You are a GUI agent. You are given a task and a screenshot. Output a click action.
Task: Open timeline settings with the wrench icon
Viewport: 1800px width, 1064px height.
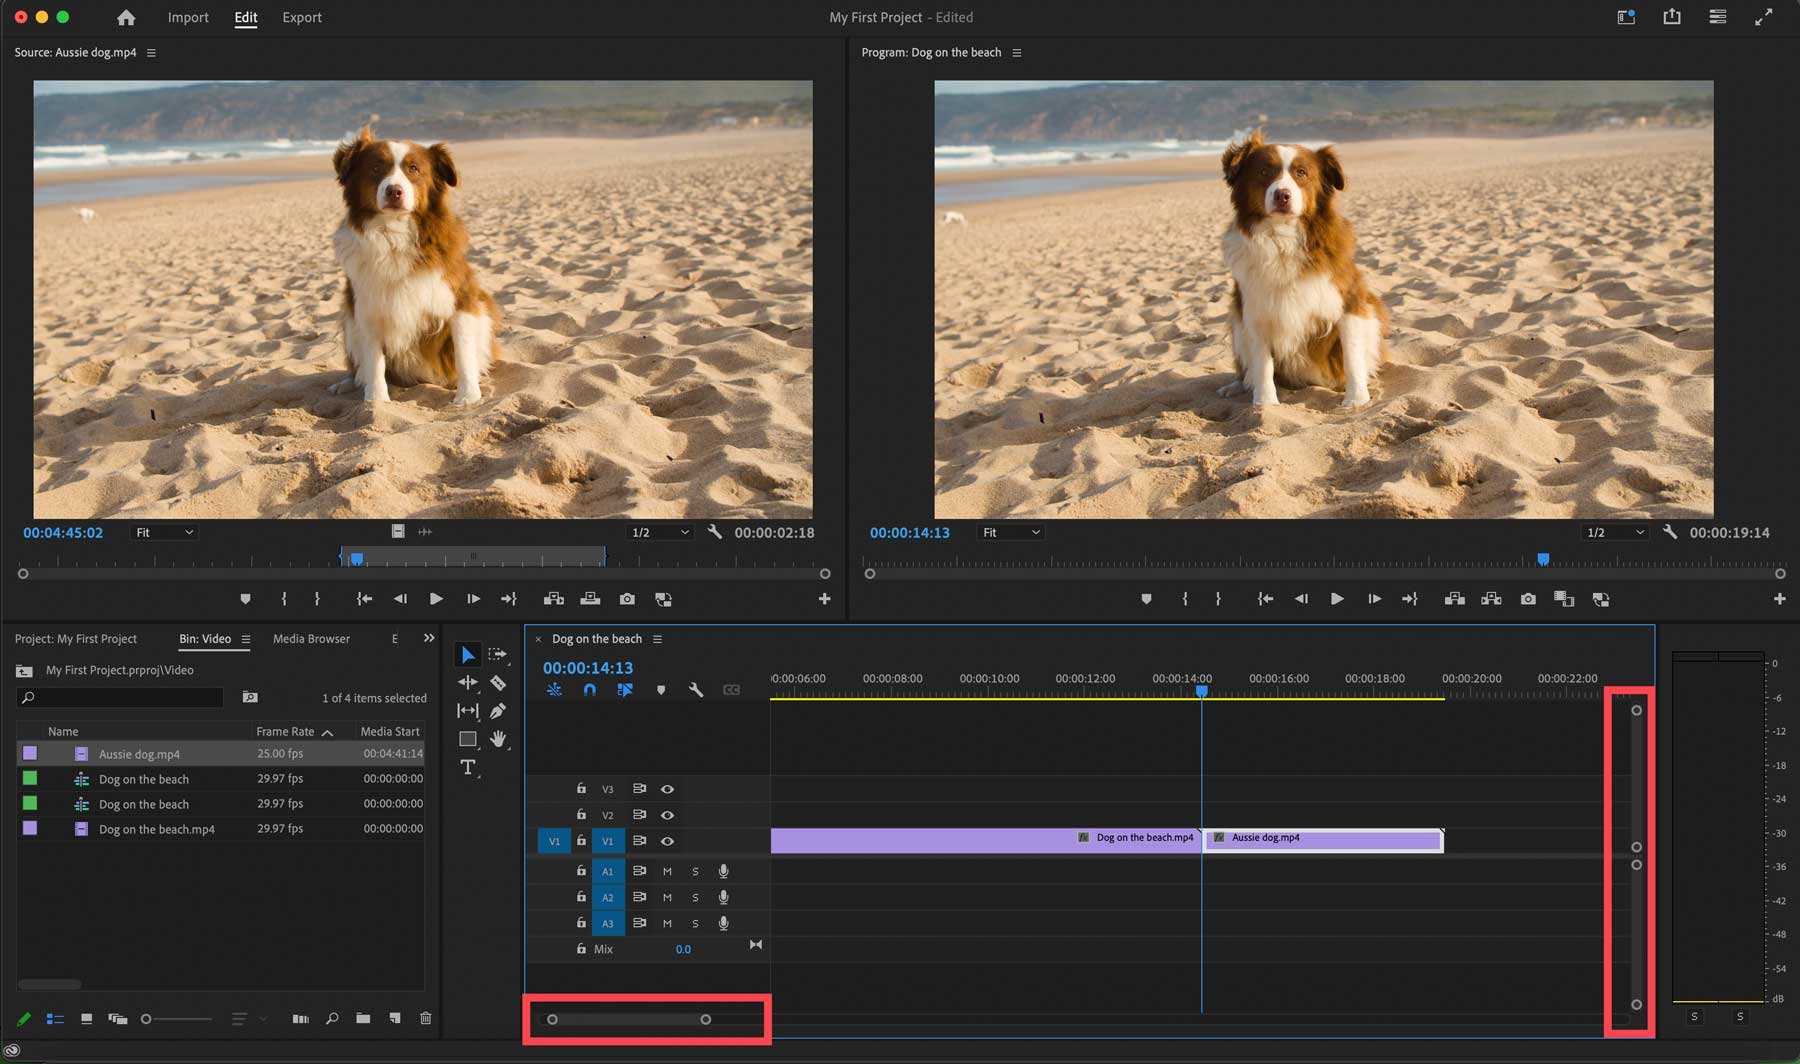pos(696,689)
